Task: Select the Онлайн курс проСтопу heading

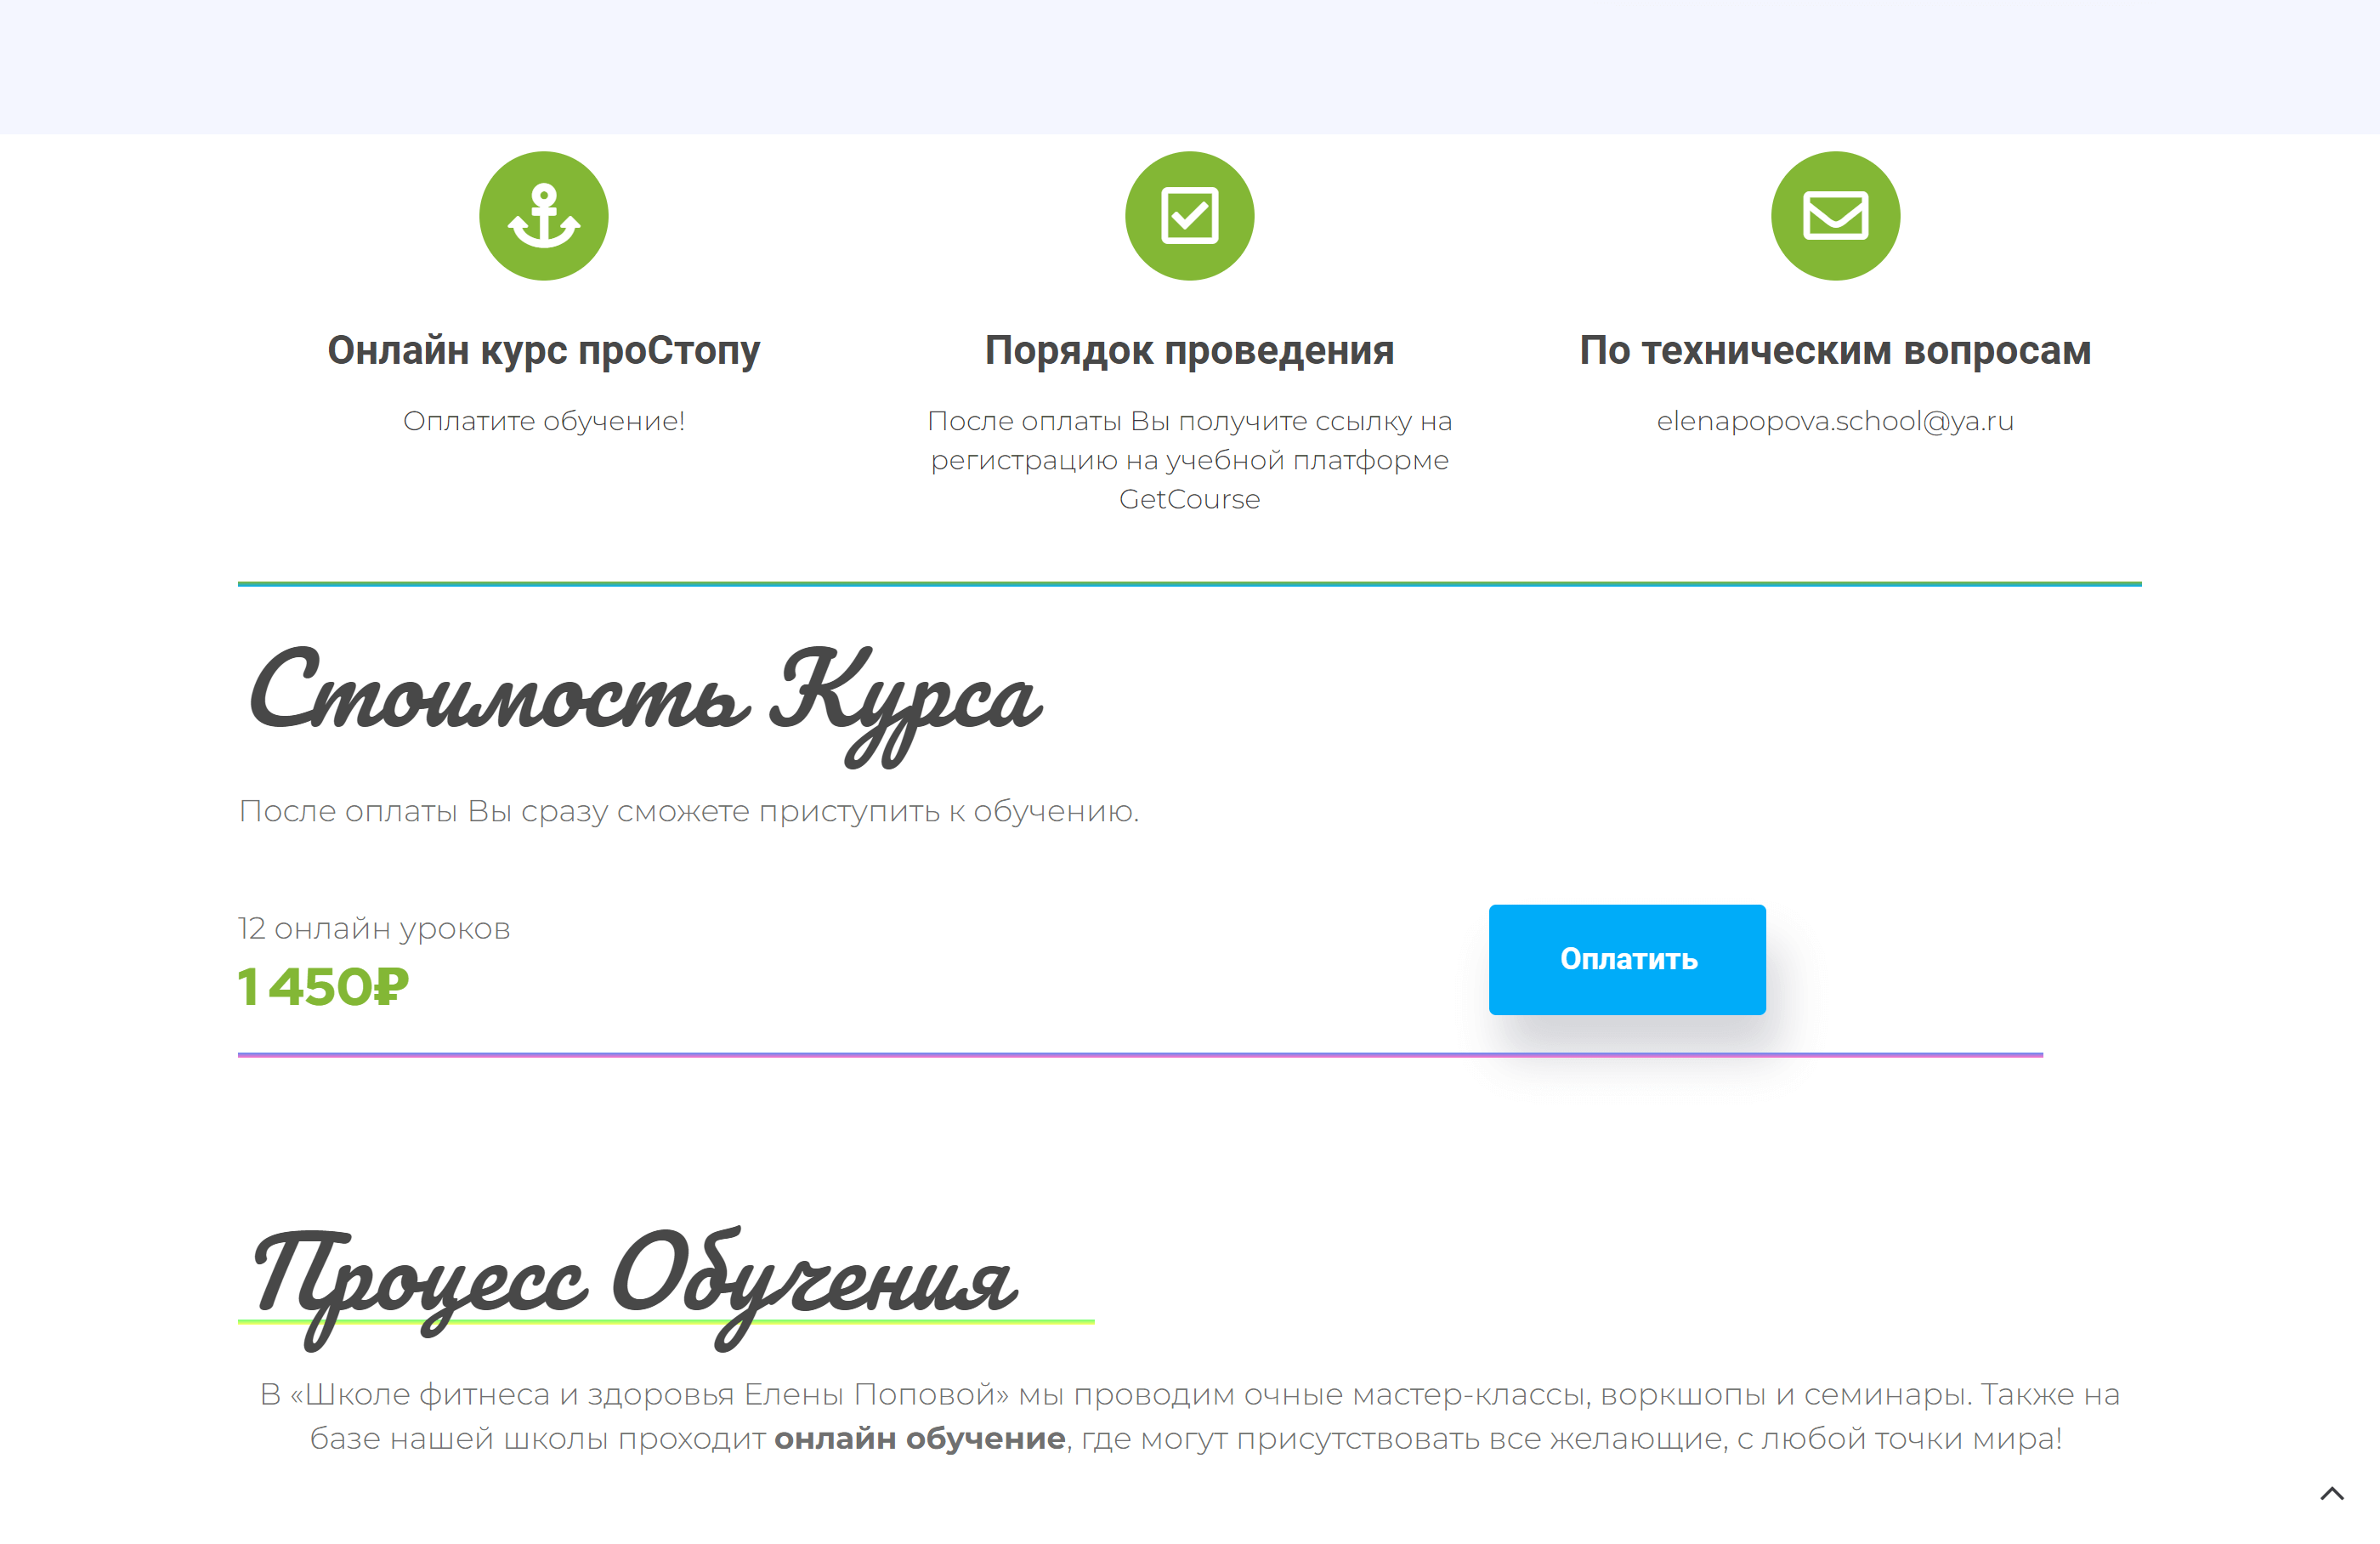Action: pyautogui.click(x=544, y=351)
